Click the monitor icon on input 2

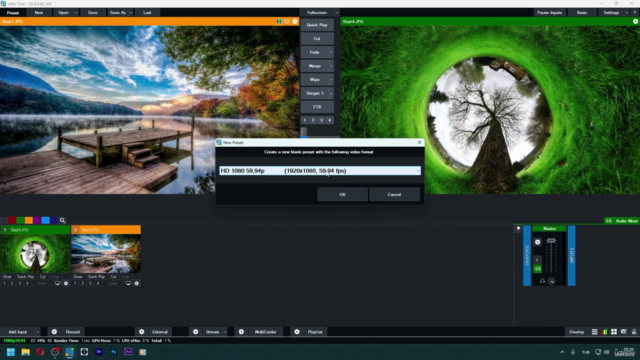tap(128, 283)
